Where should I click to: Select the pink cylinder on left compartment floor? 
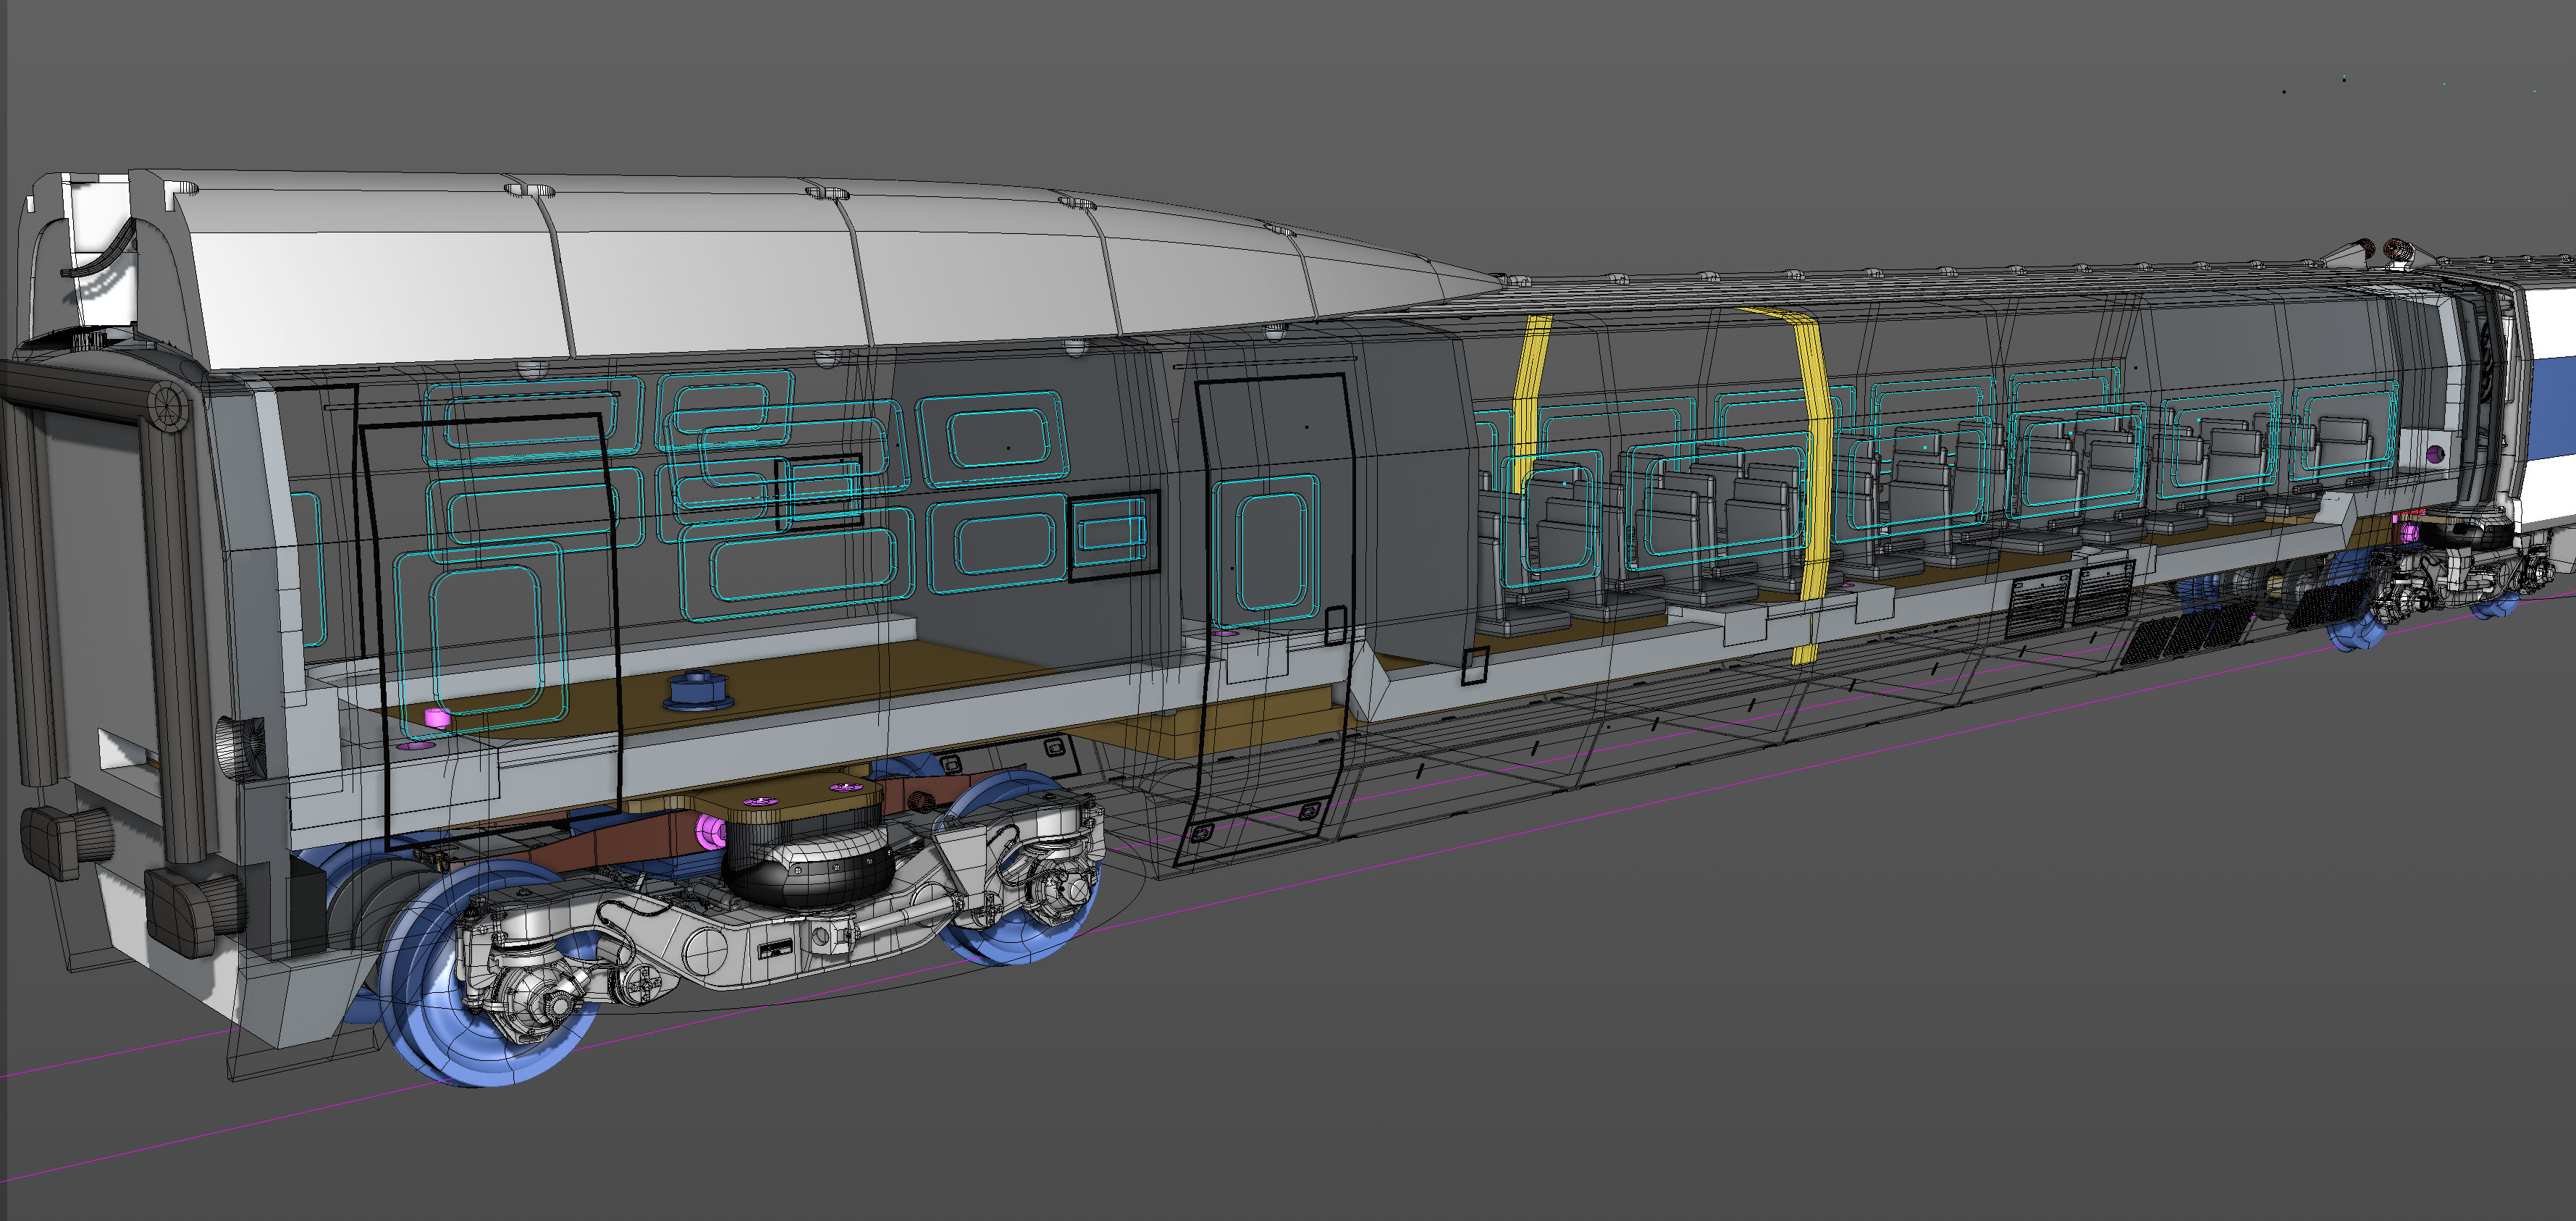coord(437,718)
